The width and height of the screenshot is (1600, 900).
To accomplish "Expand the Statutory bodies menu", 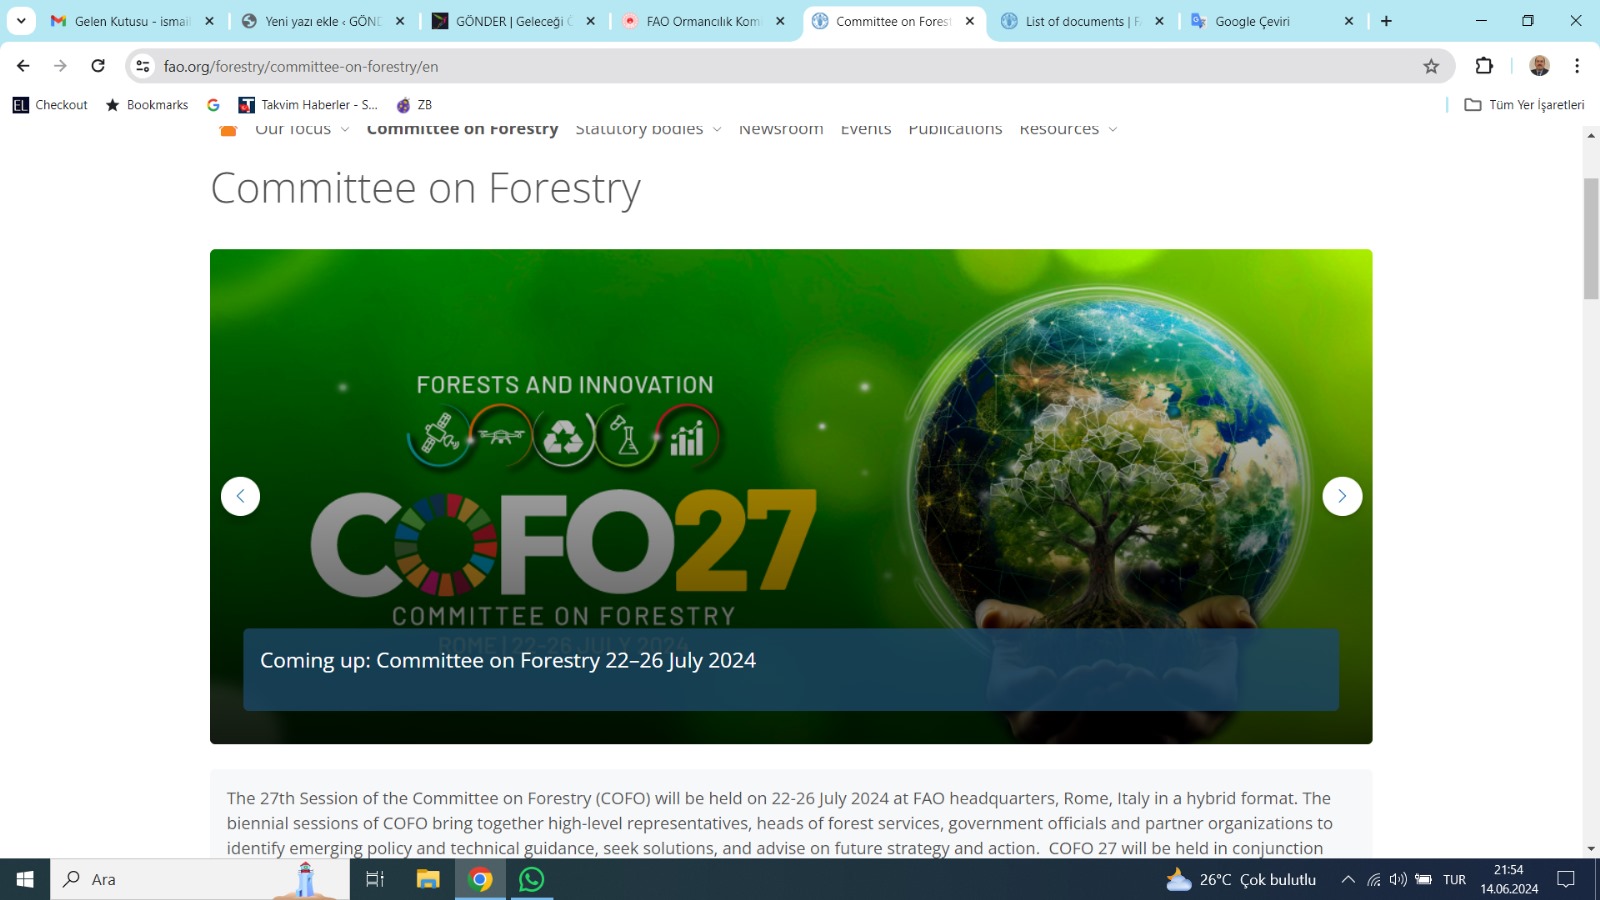I will pyautogui.click(x=648, y=129).
